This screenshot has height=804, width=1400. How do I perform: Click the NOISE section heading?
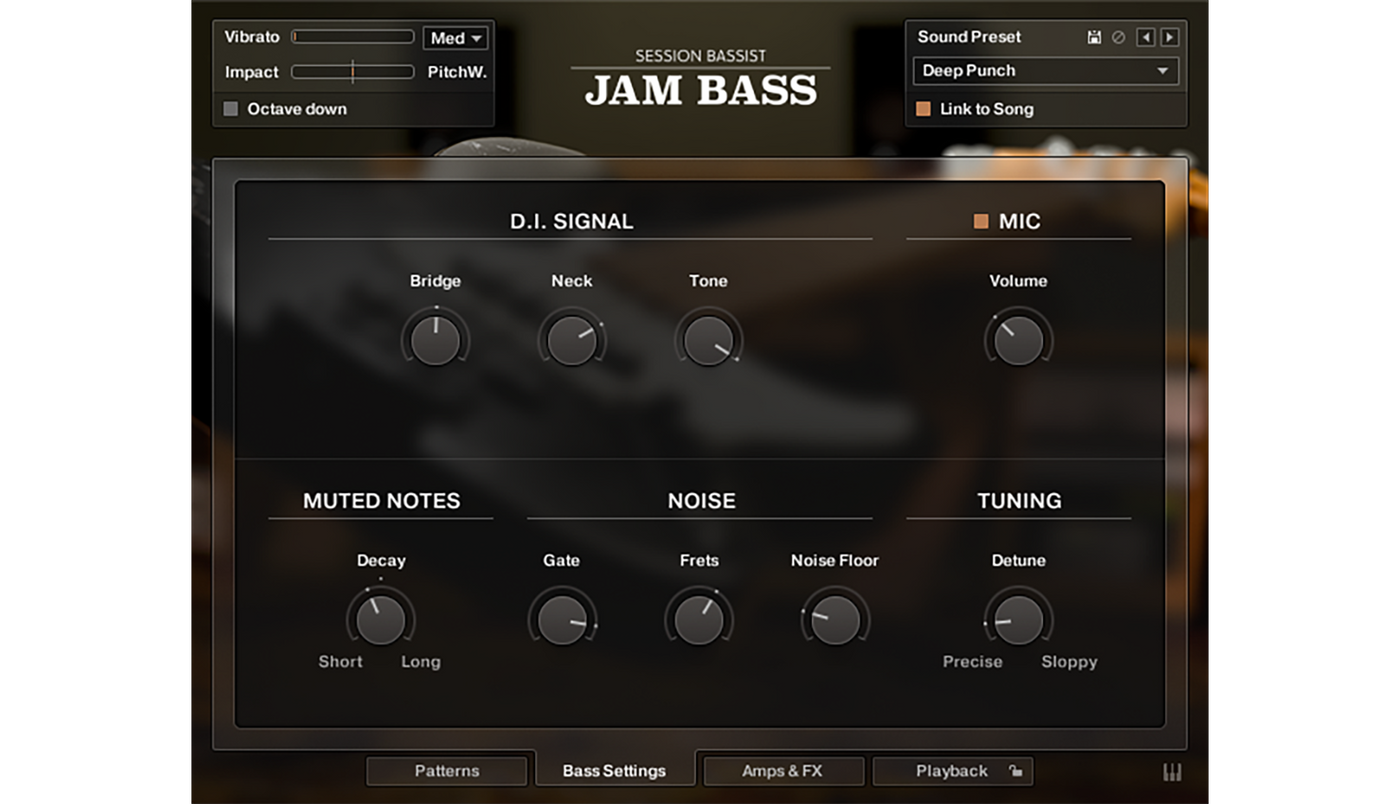pyautogui.click(x=701, y=501)
